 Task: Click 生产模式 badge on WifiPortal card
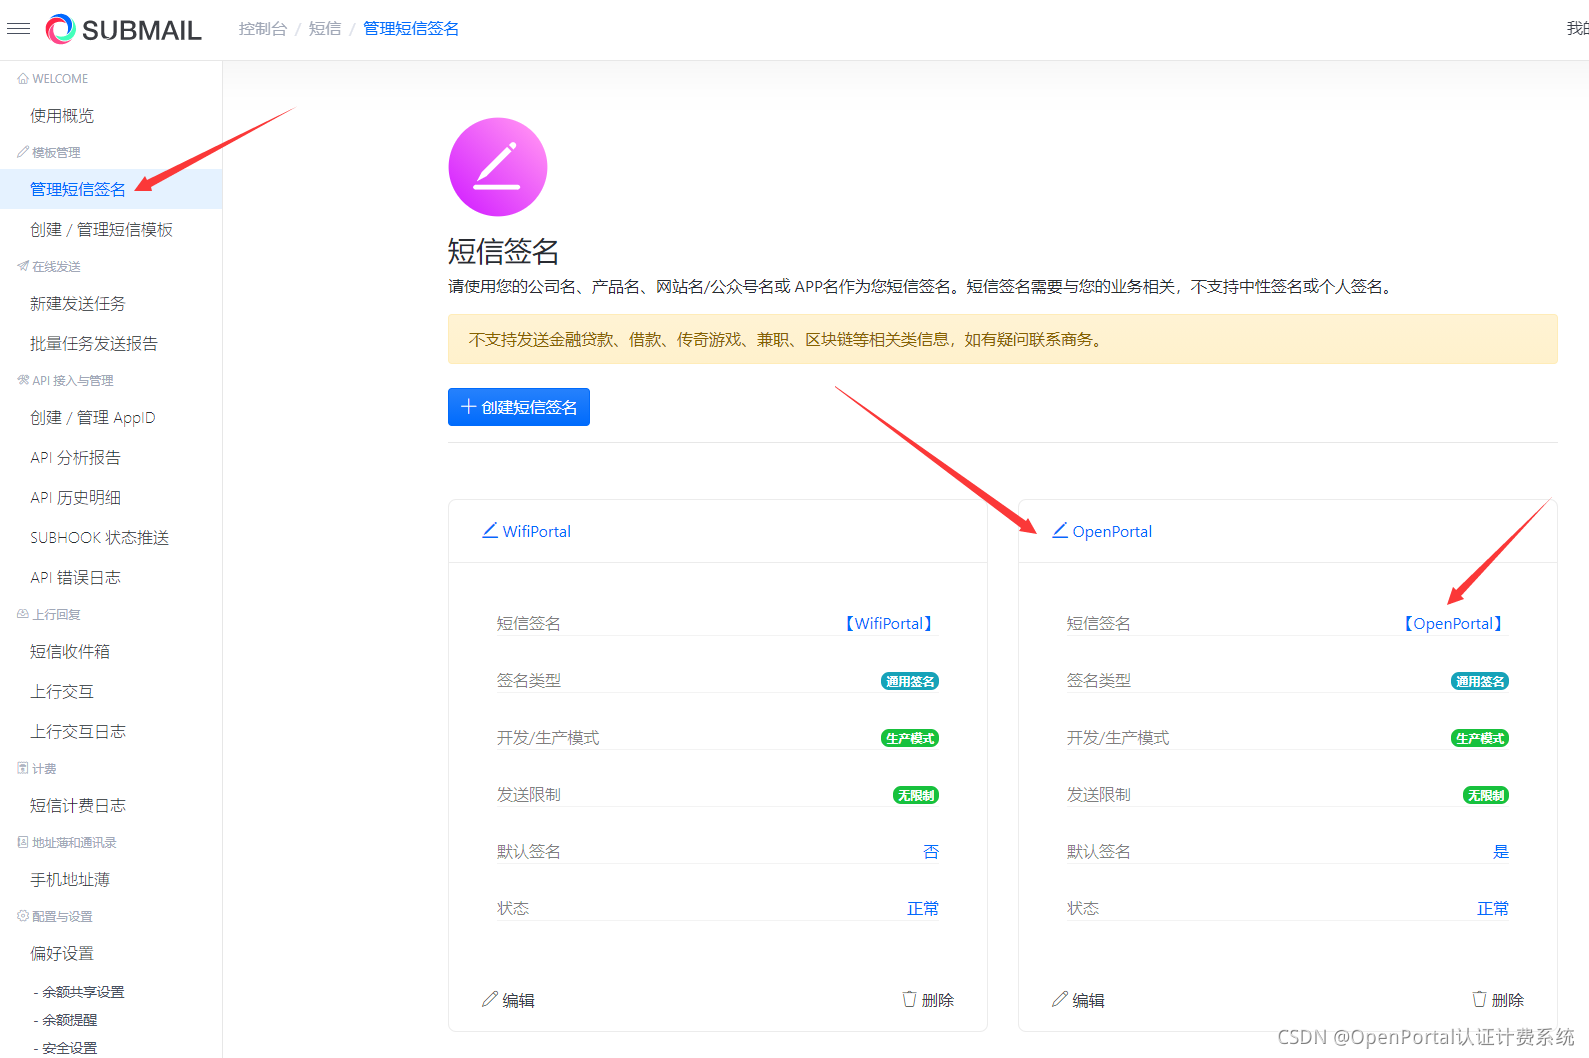point(910,738)
